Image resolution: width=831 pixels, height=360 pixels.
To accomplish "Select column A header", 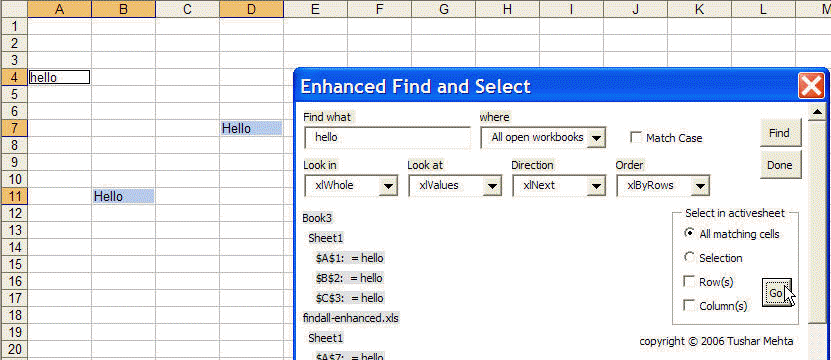I will pos(59,8).
